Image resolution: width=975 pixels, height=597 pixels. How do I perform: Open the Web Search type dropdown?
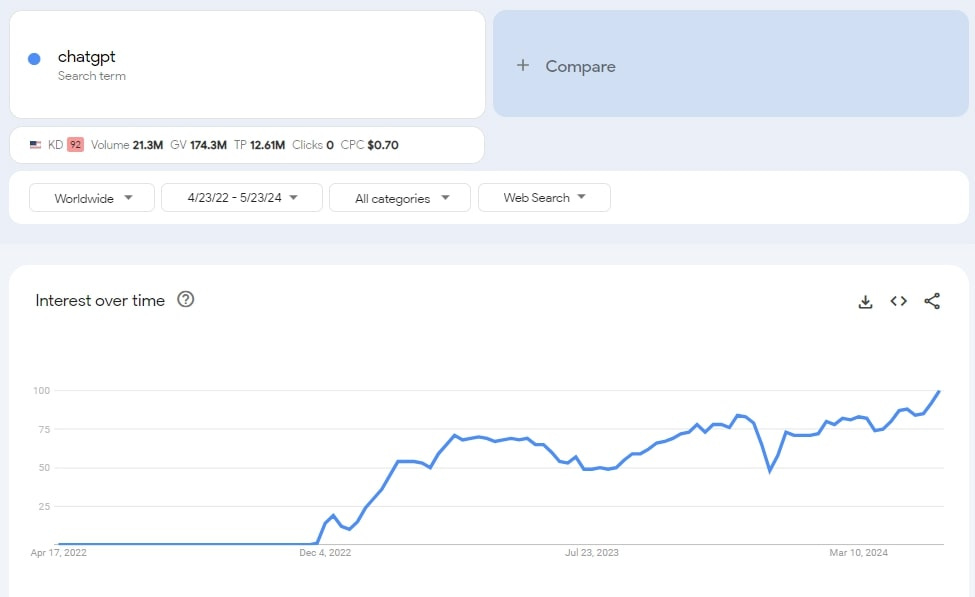(x=544, y=198)
